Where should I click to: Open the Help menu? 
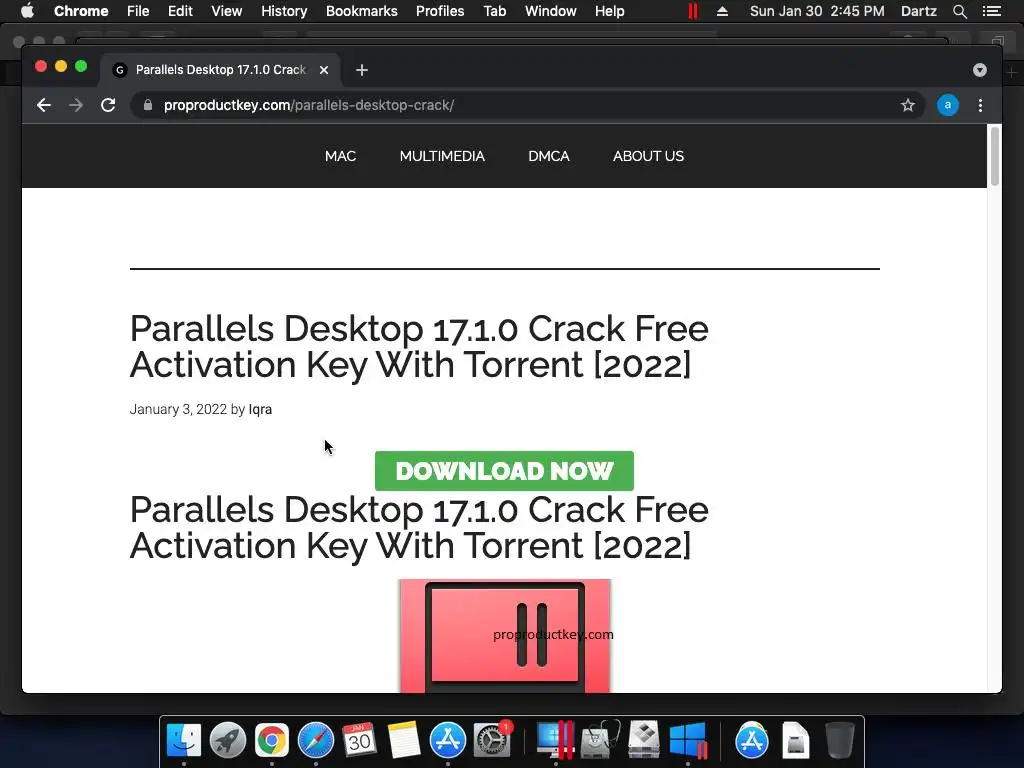609,11
